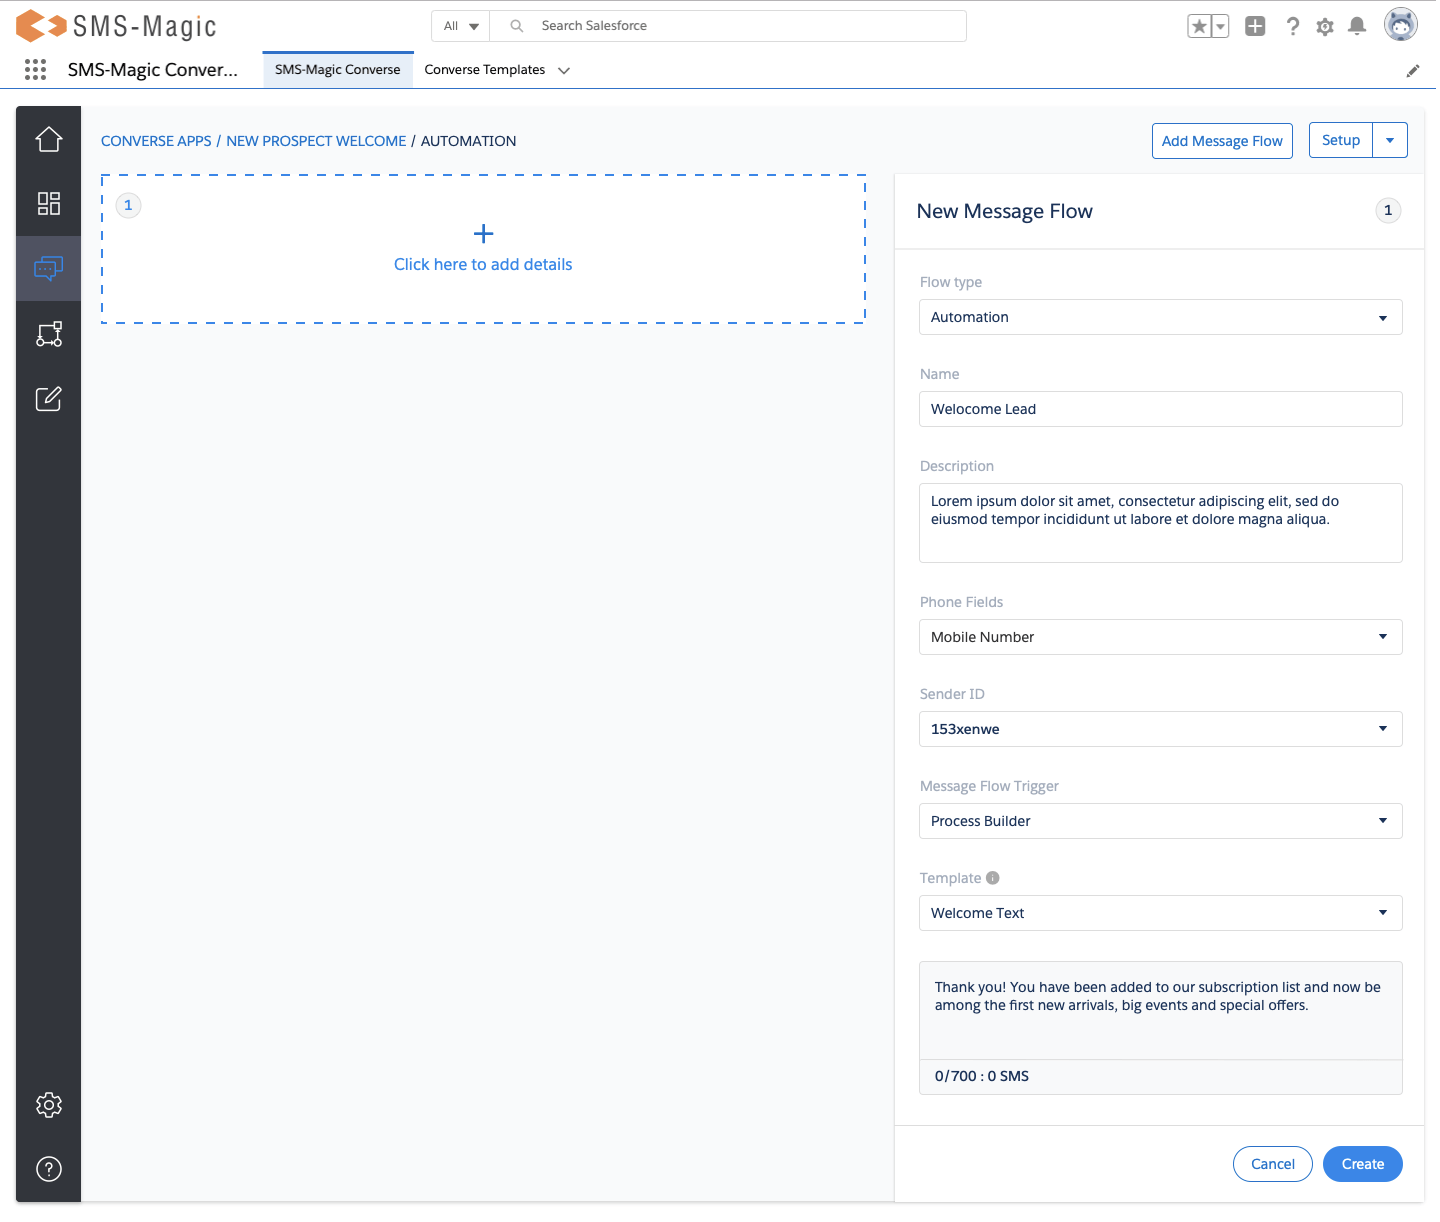View the Template info tooltip icon
Image resolution: width=1440 pixels, height=1222 pixels.
pyautogui.click(x=992, y=877)
